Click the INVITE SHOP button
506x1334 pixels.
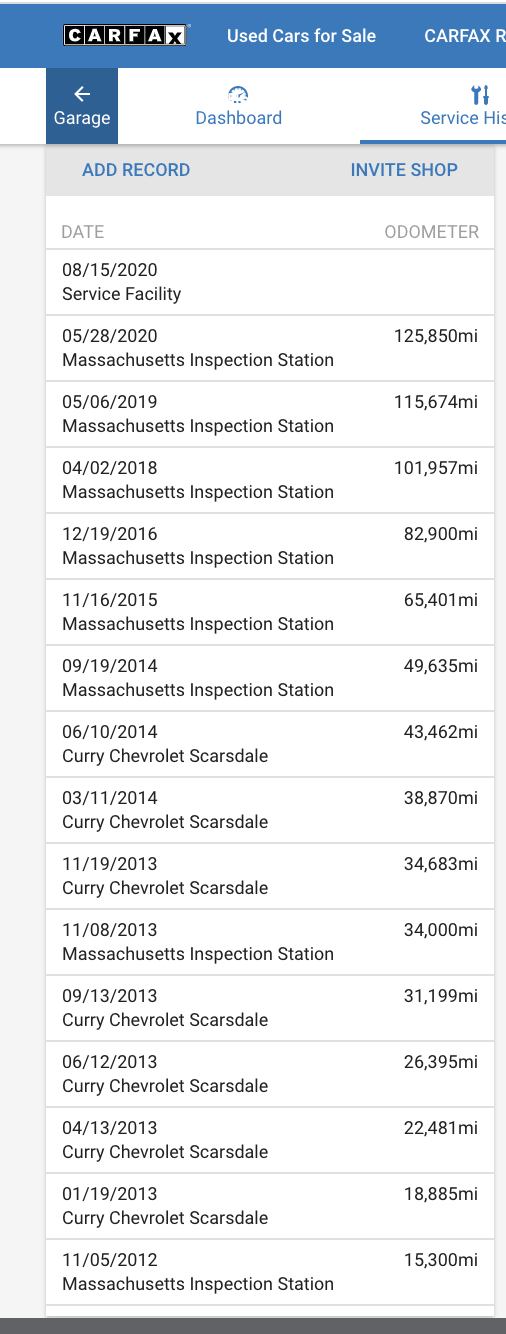[404, 170]
